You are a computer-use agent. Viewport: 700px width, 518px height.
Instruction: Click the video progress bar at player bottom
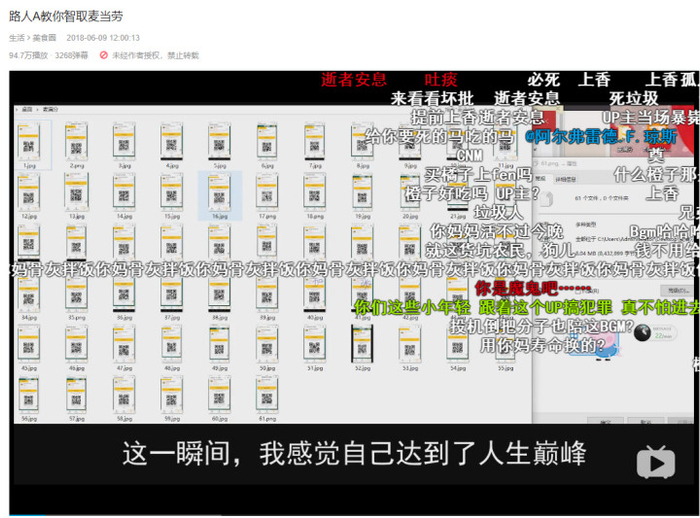353,515
